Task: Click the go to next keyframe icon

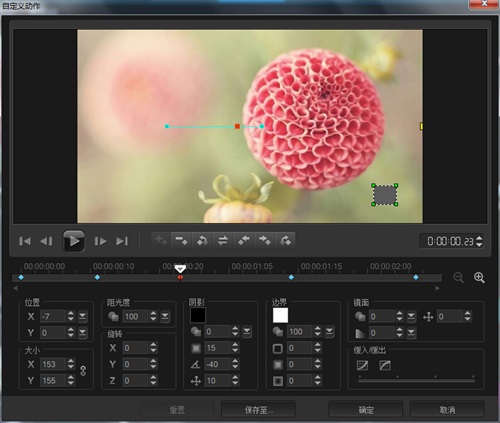Action: [265, 240]
